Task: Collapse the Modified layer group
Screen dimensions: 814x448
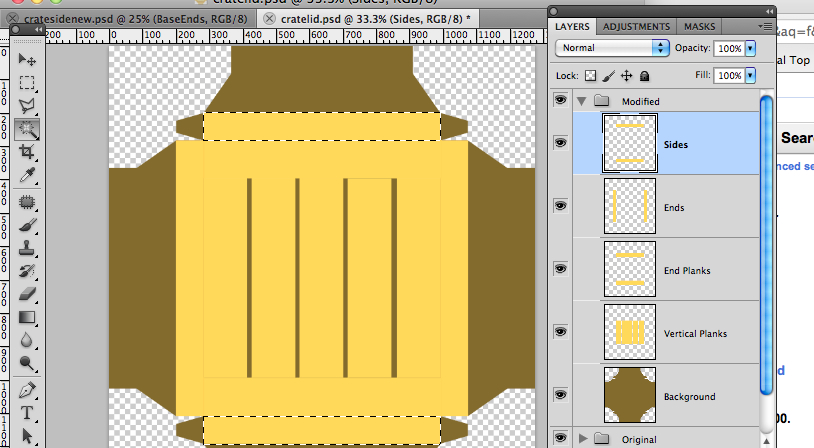Action: coord(581,101)
